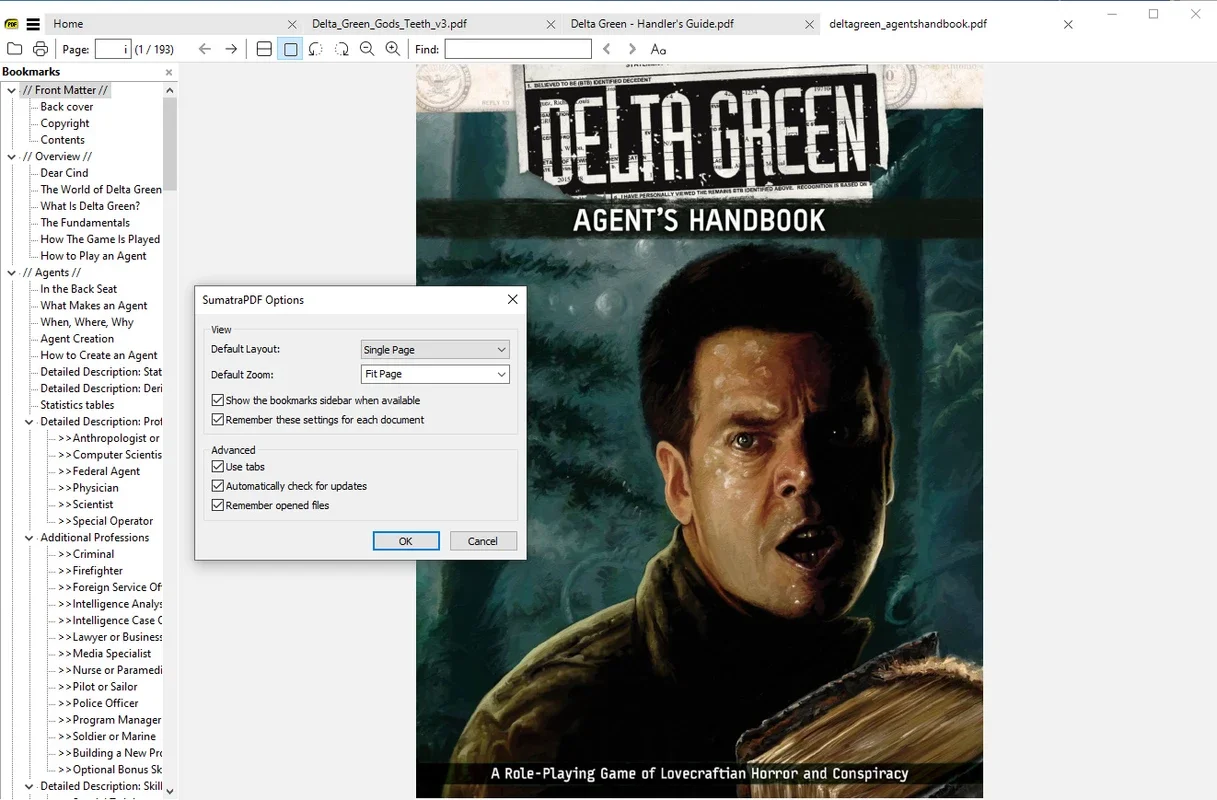Click the Open file folder icon
The image size is (1217, 800).
(x=14, y=49)
